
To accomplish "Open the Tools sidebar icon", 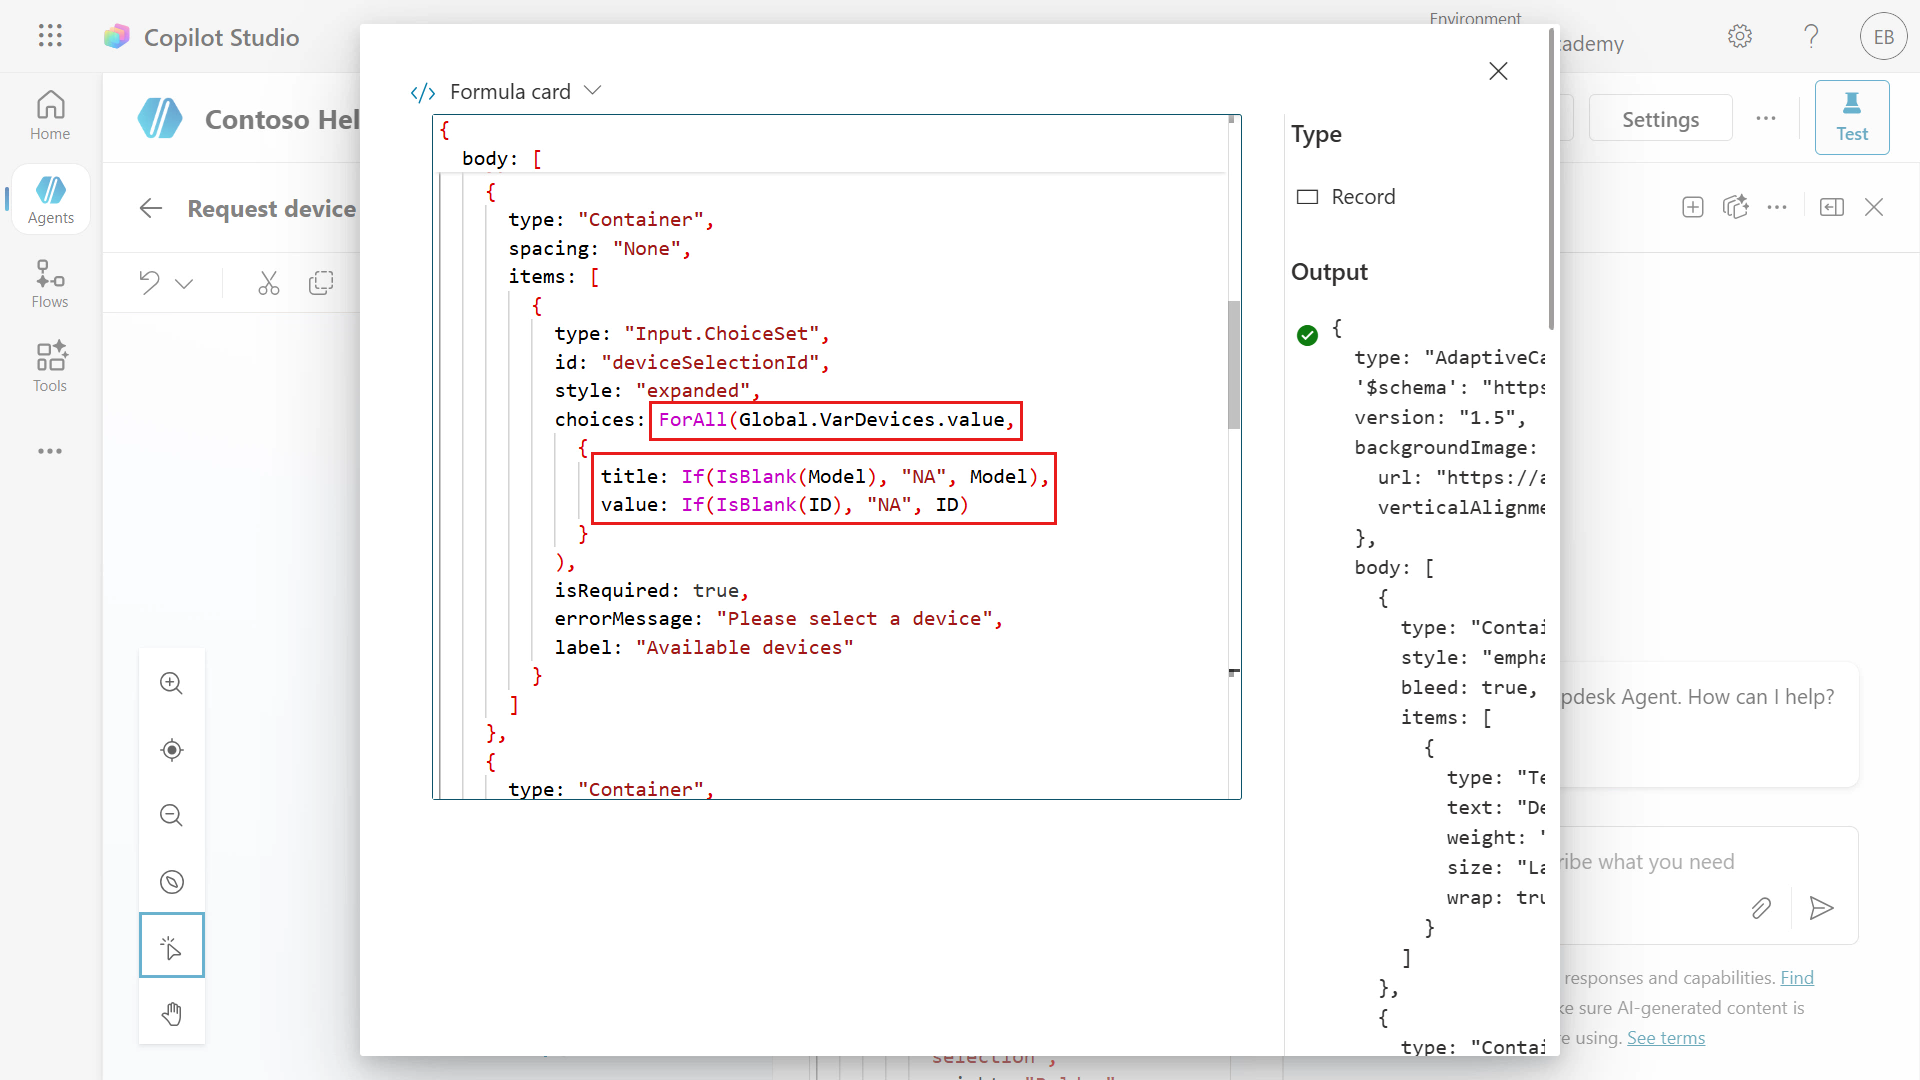I will pos(50,367).
